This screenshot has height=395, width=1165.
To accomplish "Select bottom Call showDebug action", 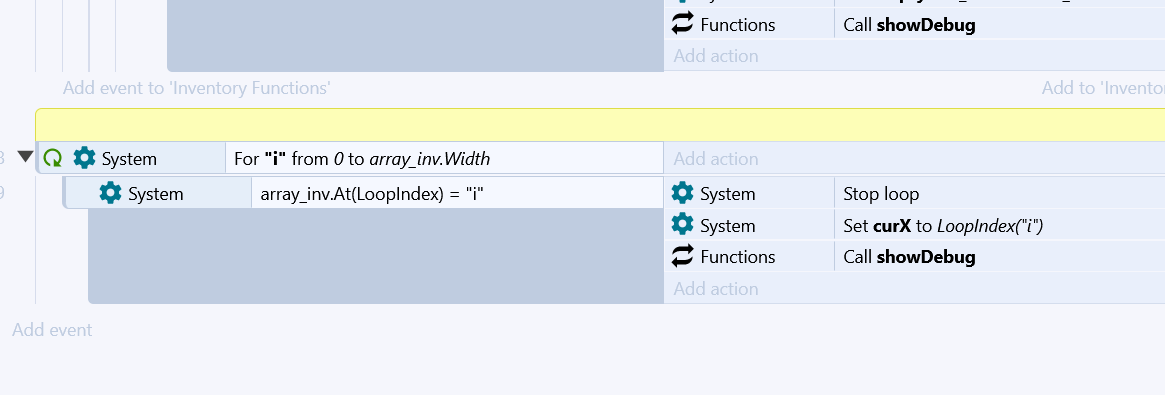I will [x=999, y=257].
